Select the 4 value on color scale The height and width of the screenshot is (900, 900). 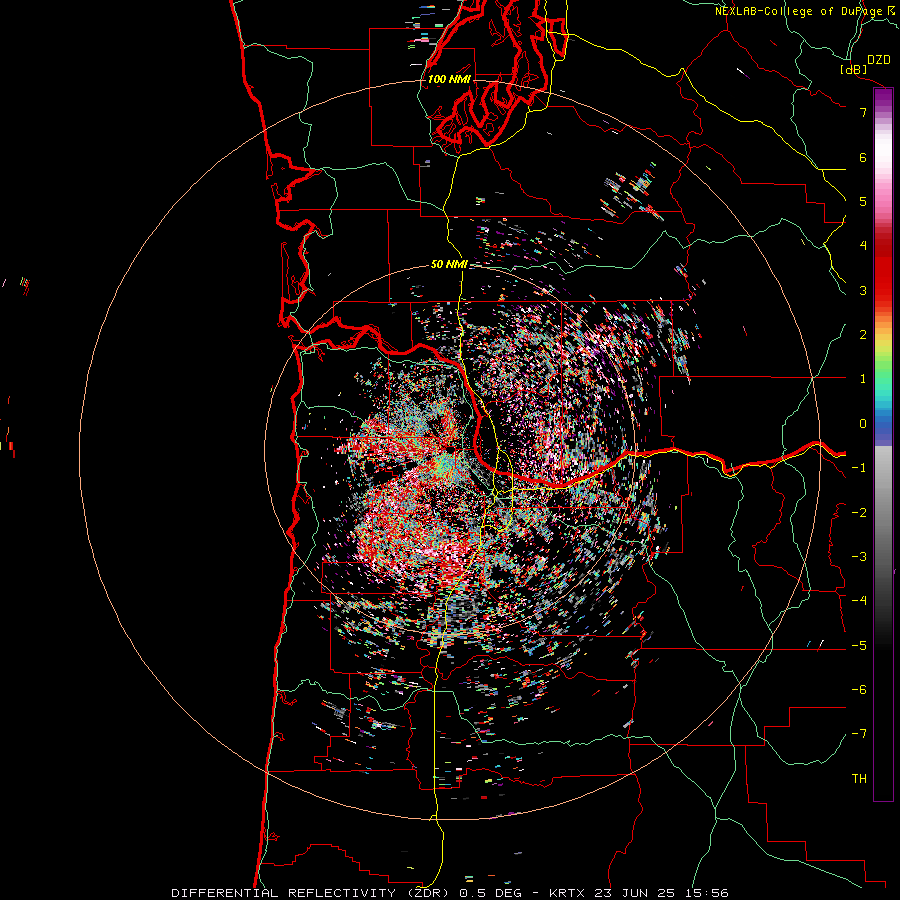tap(863, 246)
